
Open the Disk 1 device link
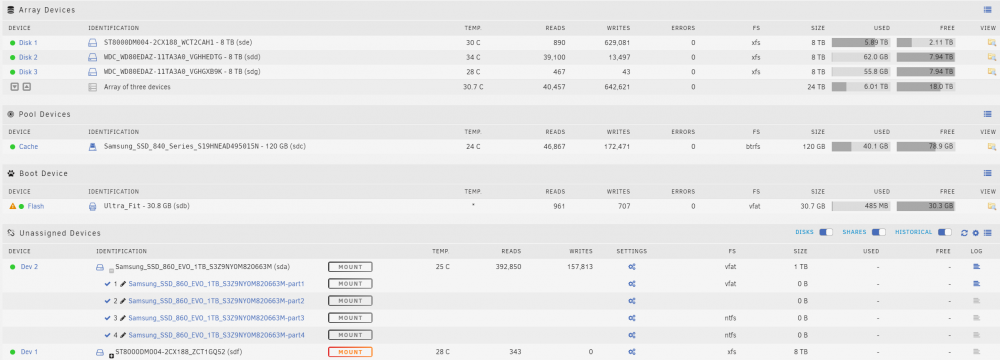click(x=28, y=42)
